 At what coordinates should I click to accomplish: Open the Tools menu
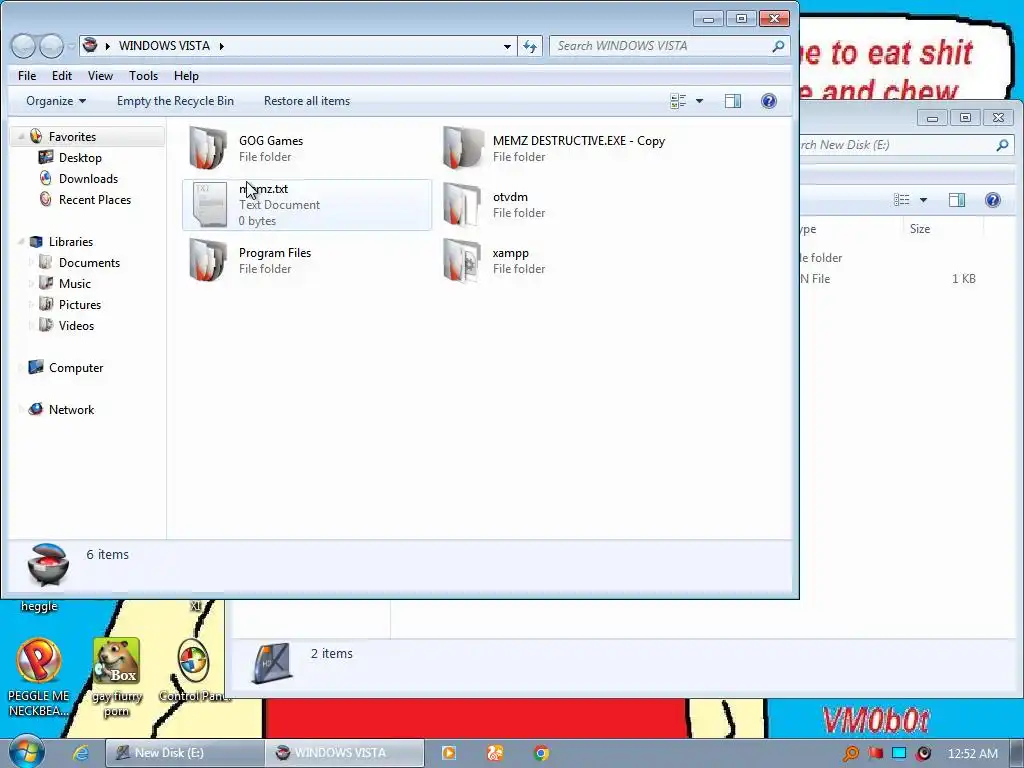pos(143,76)
